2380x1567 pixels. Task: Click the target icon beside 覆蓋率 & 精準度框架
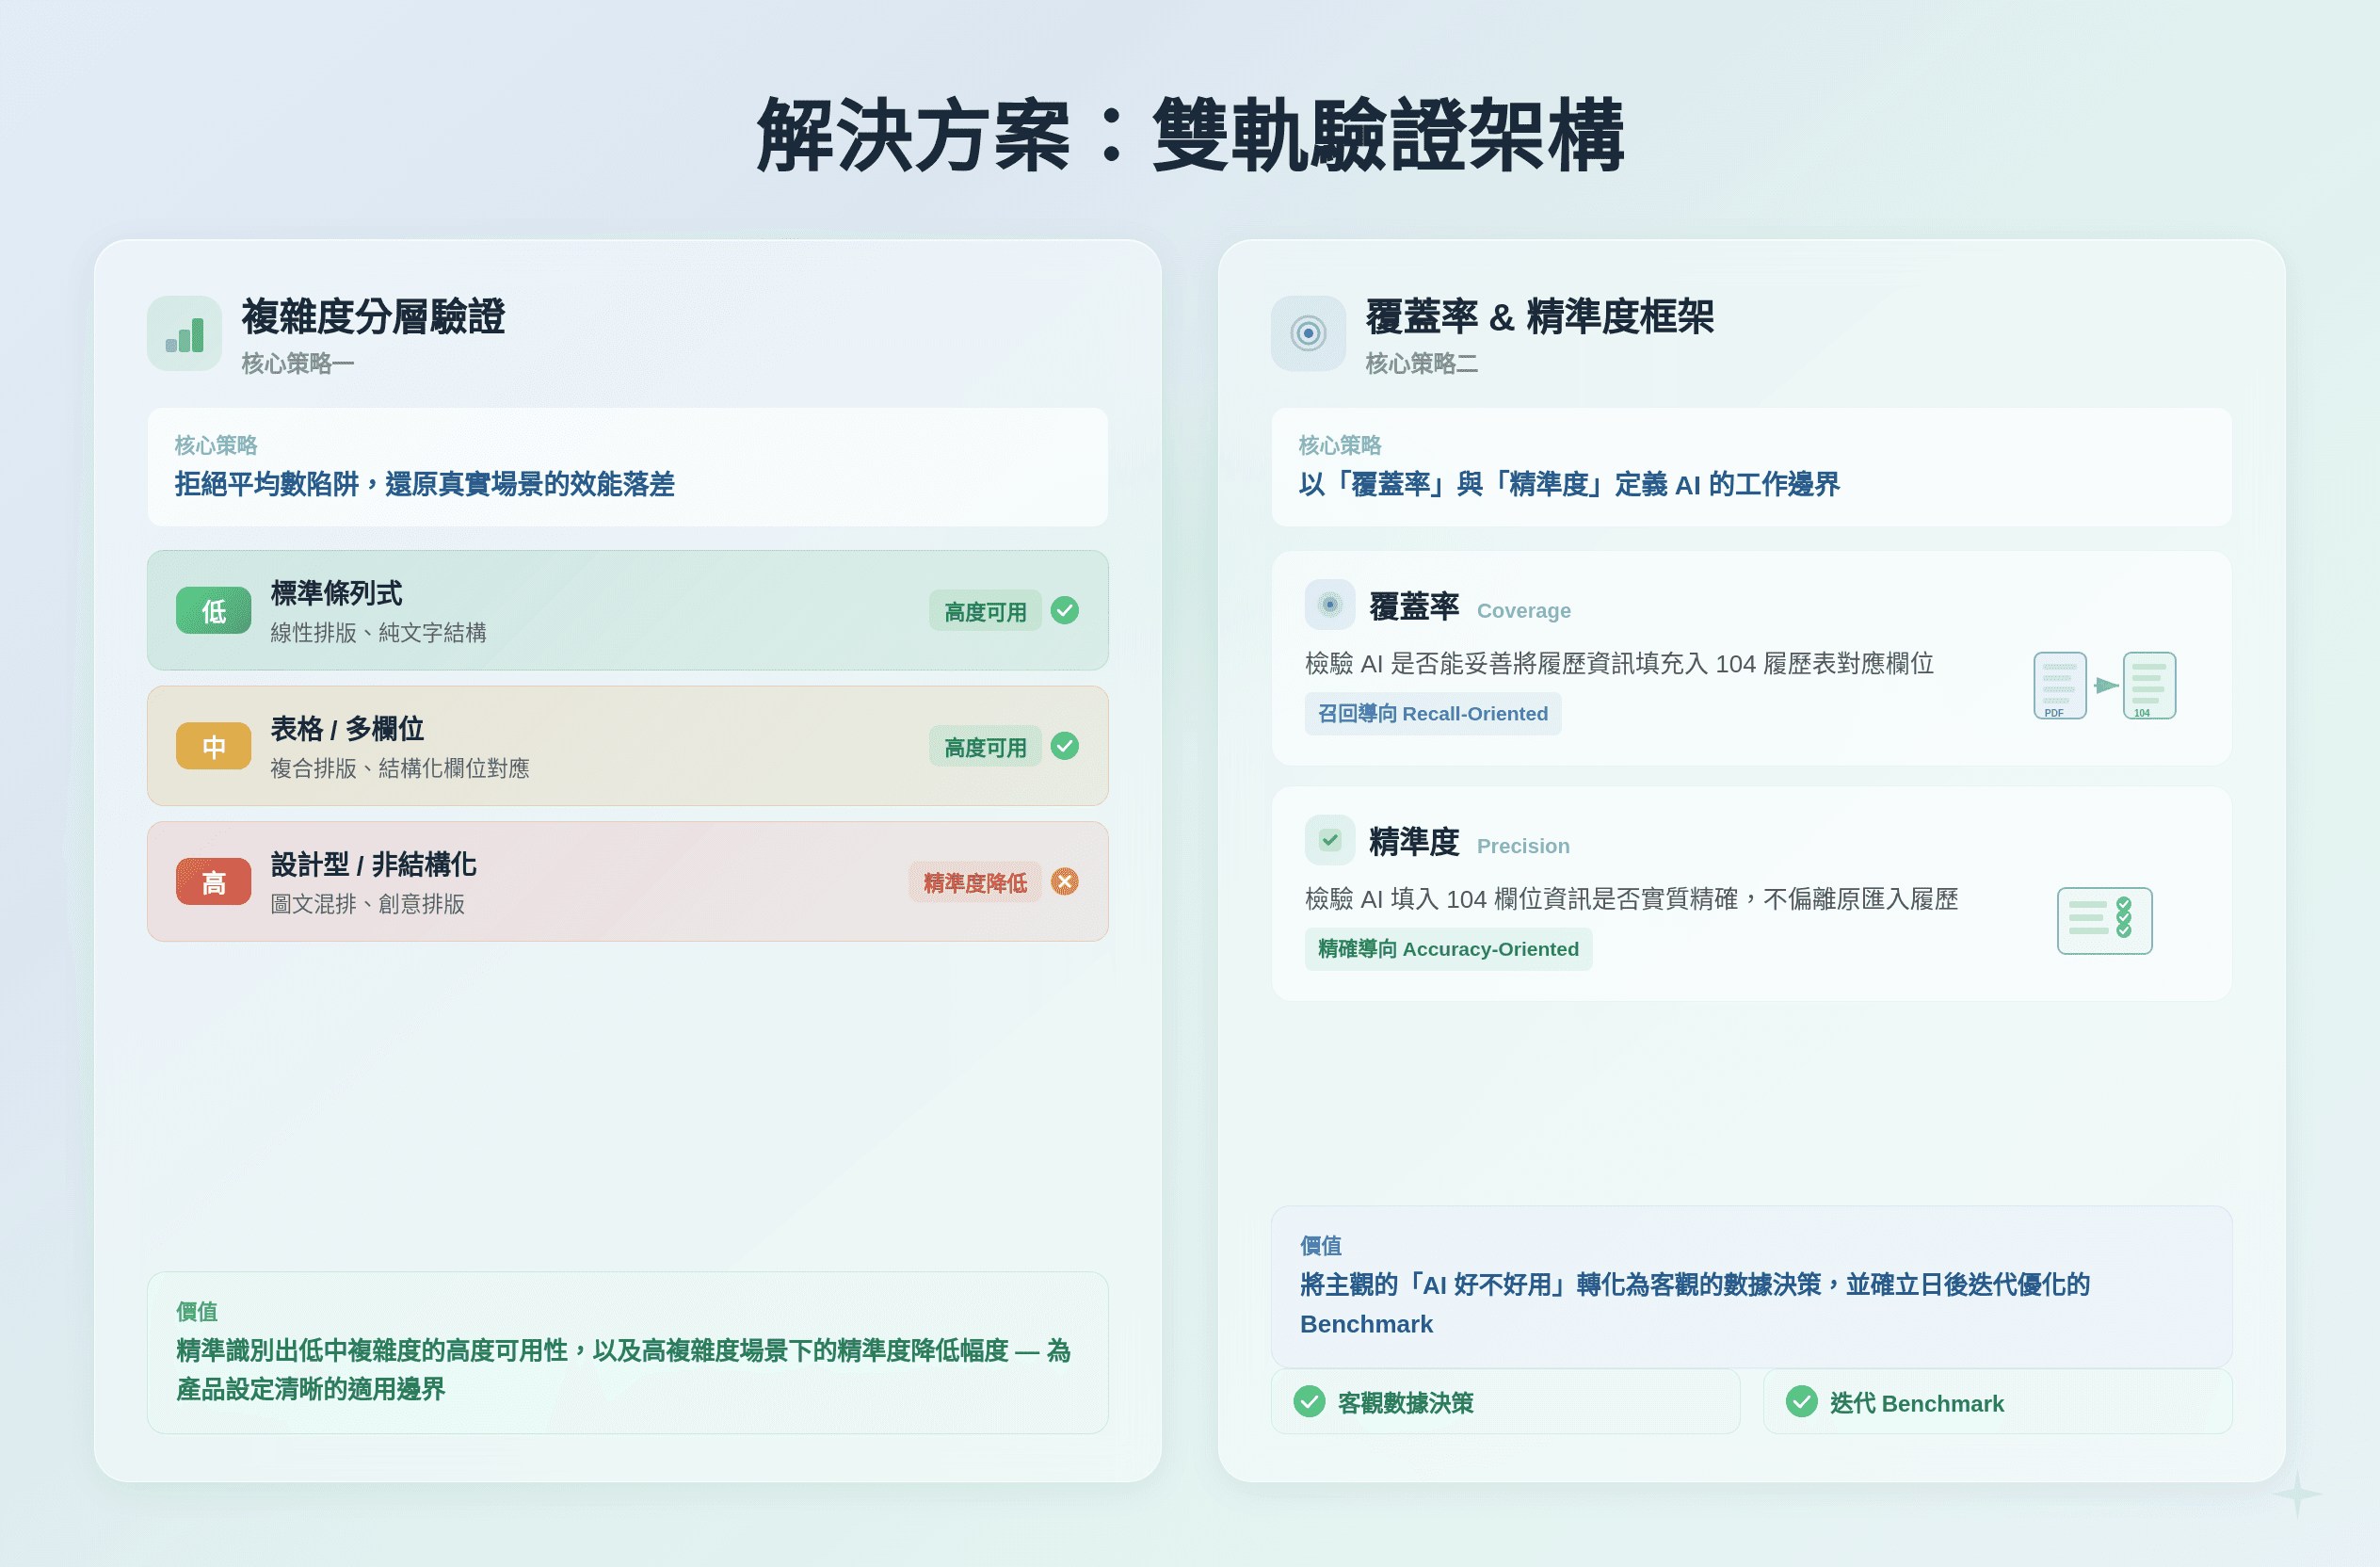point(1308,334)
